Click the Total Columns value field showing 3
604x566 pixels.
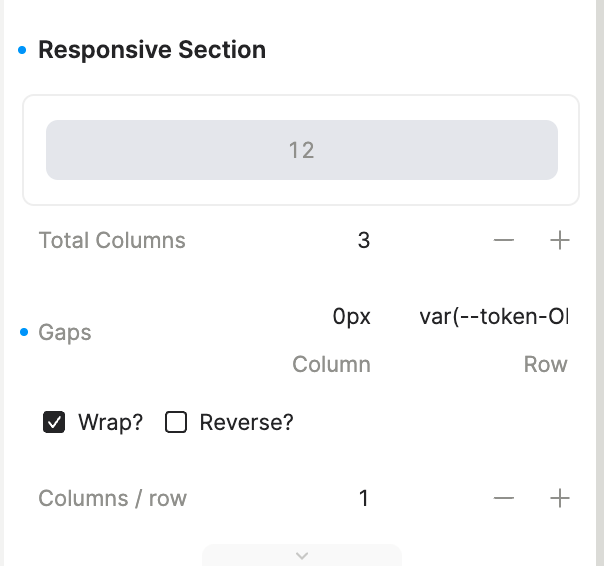[363, 241]
